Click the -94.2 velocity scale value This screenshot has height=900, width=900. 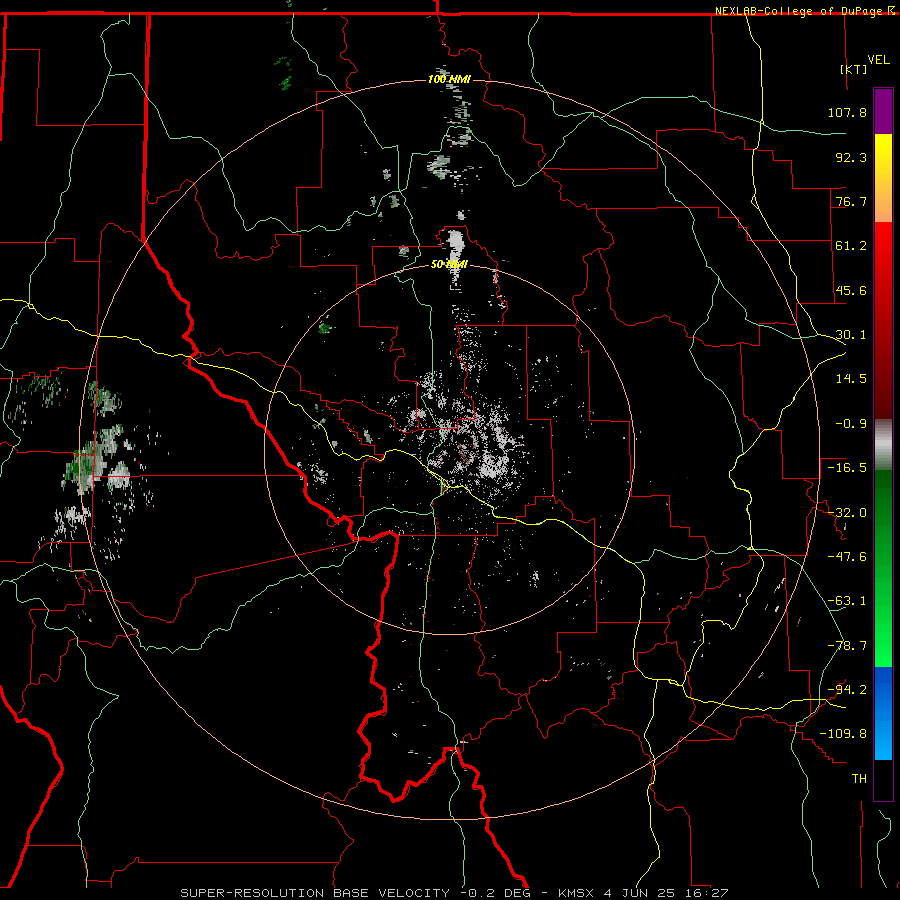point(847,690)
